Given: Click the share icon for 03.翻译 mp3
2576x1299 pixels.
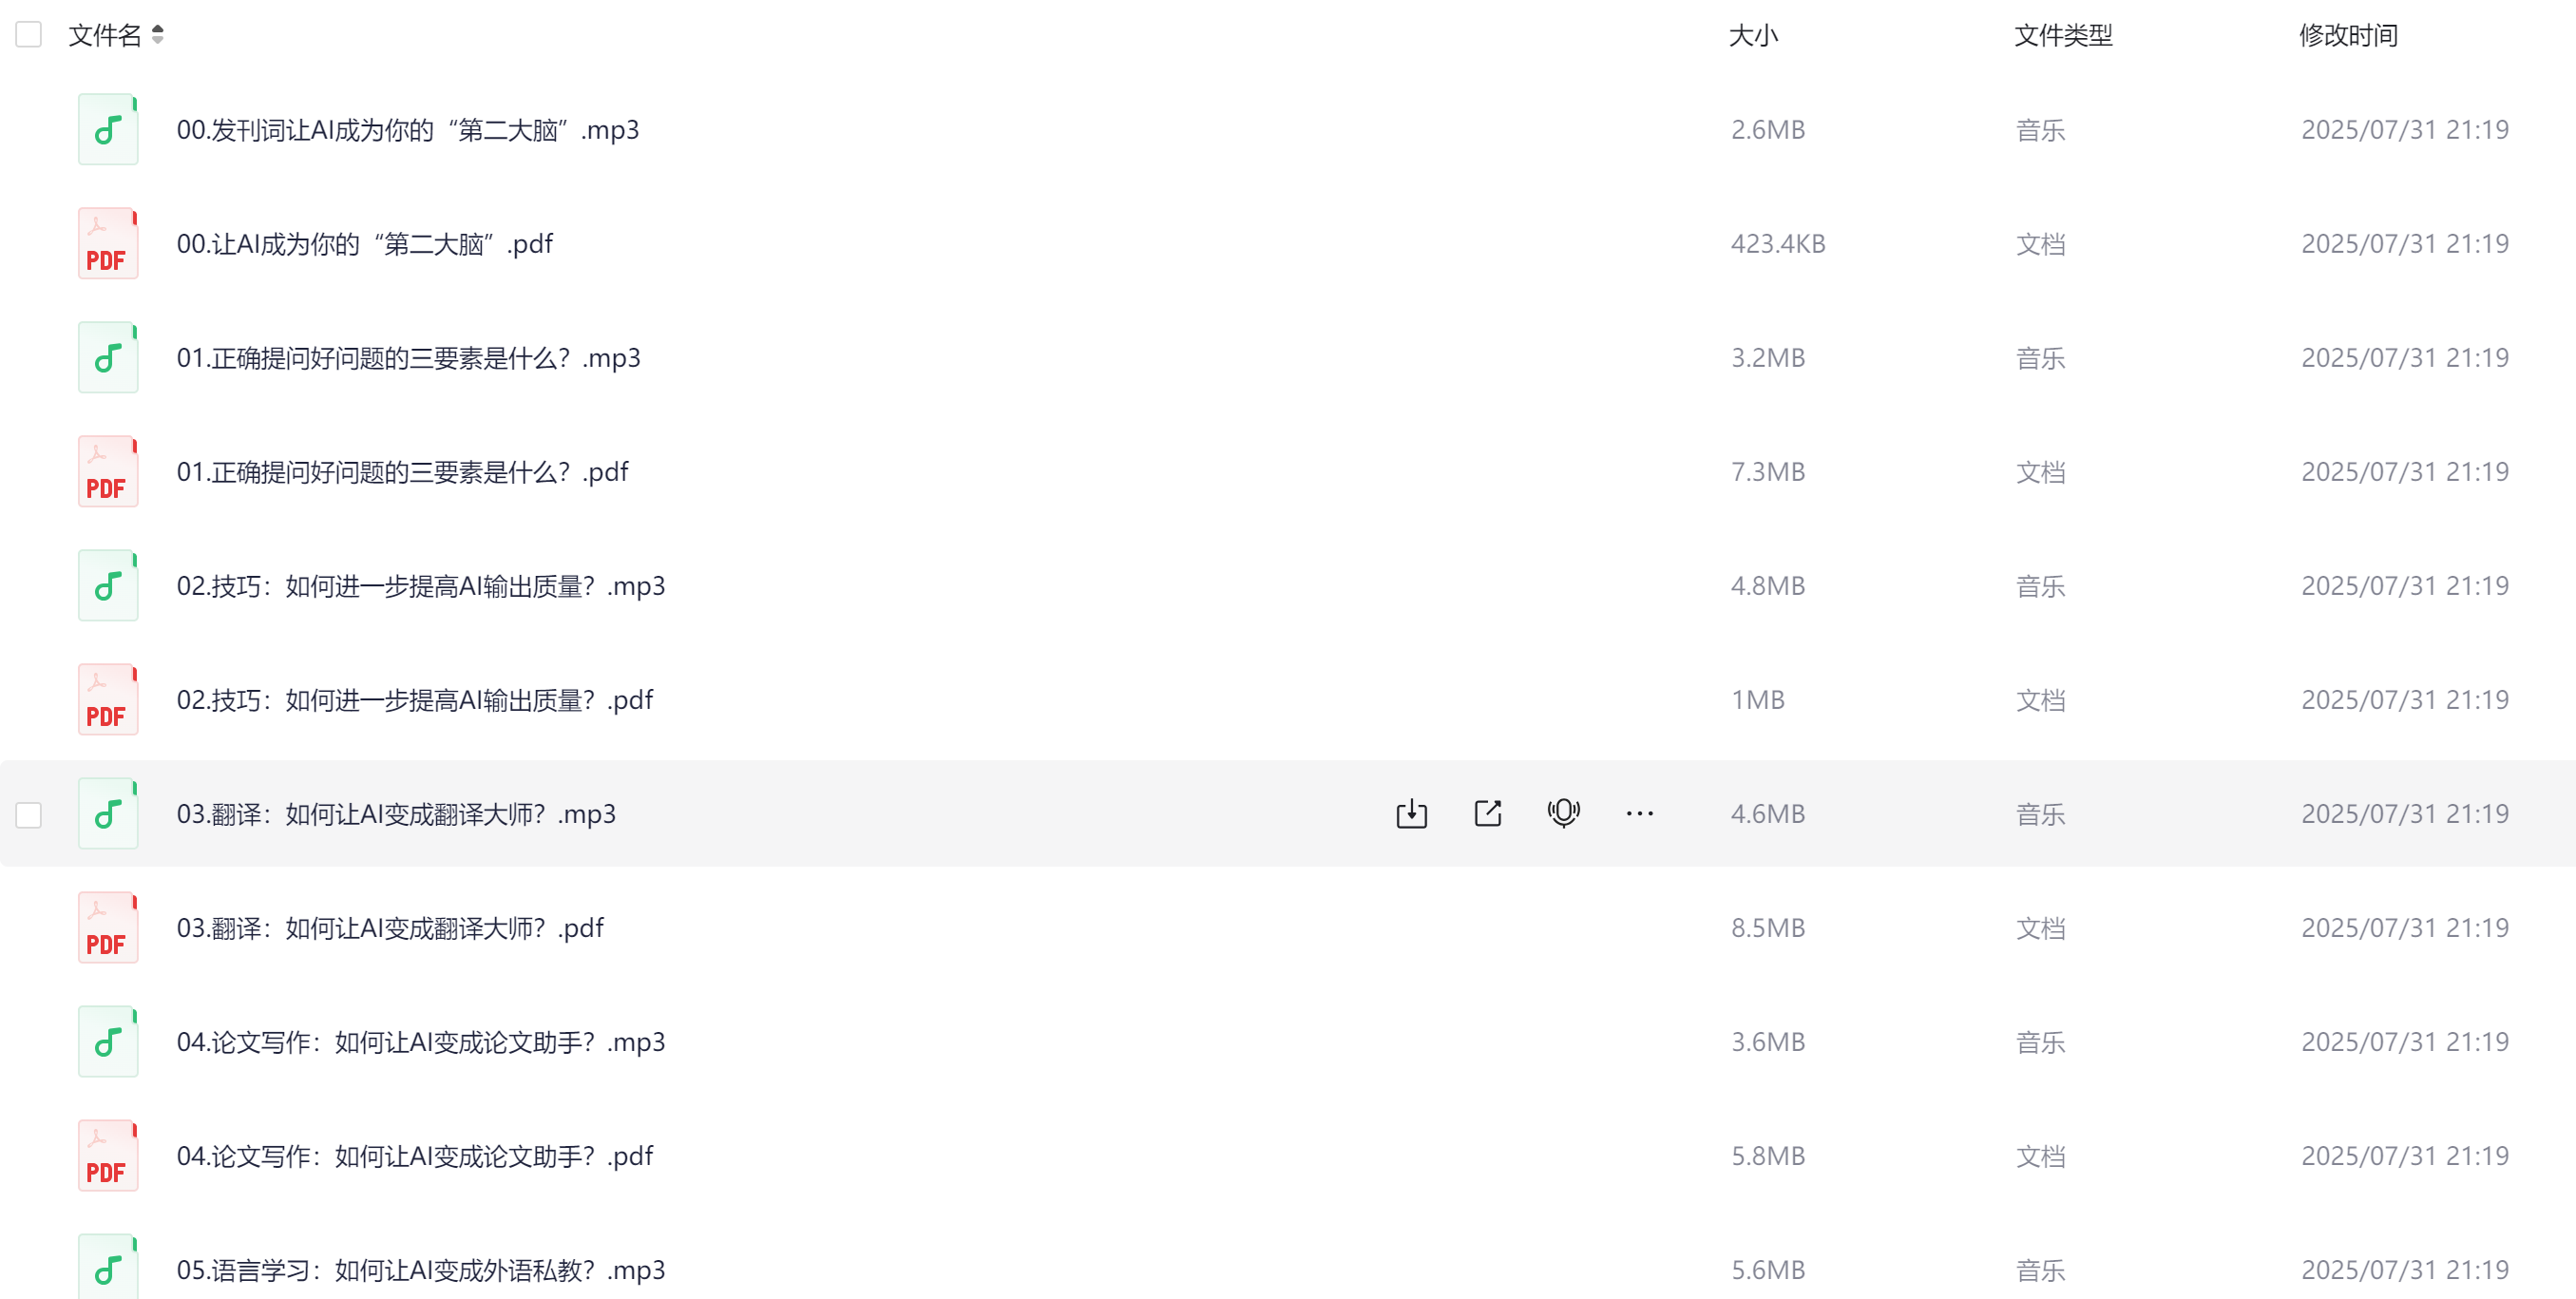Looking at the screenshot, I should click(1488, 813).
